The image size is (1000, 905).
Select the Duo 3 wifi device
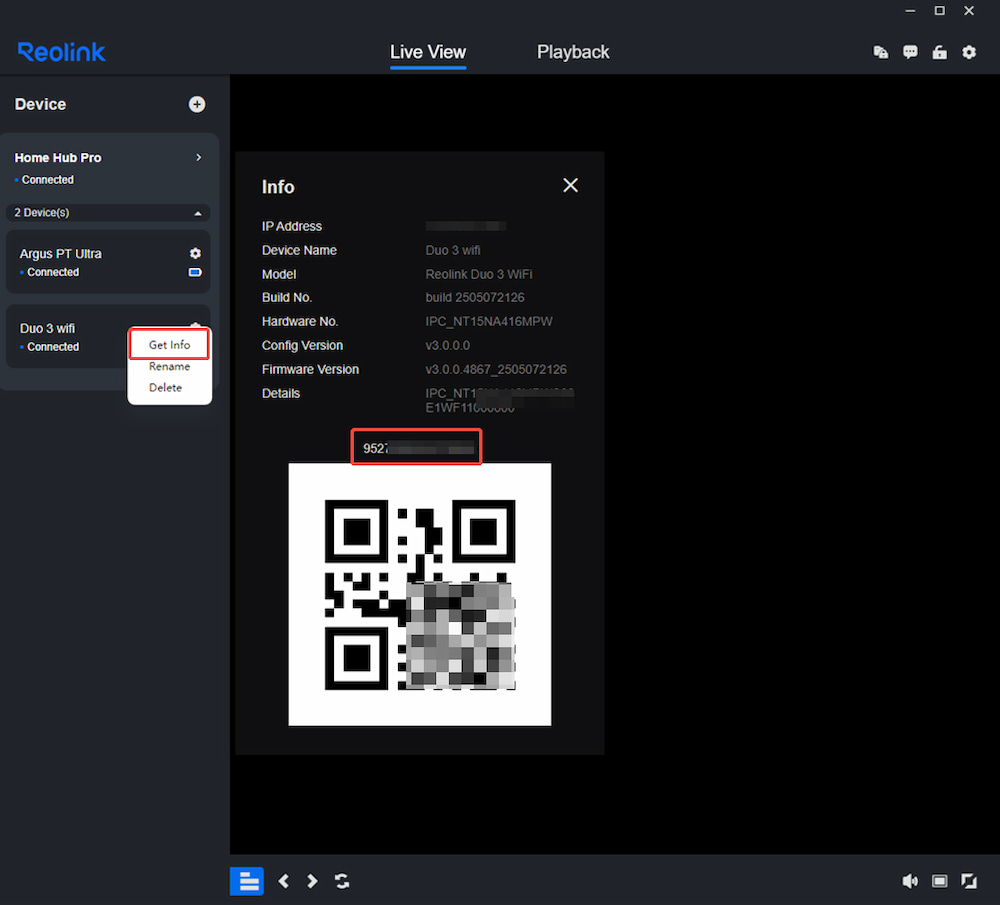[x=67, y=337]
